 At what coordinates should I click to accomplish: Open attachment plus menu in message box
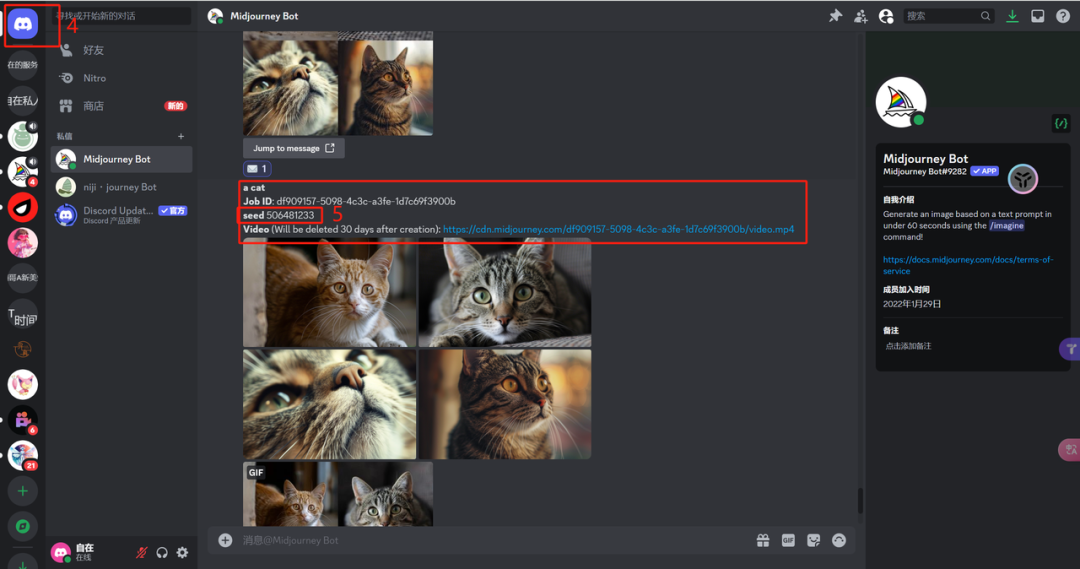[225, 540]
